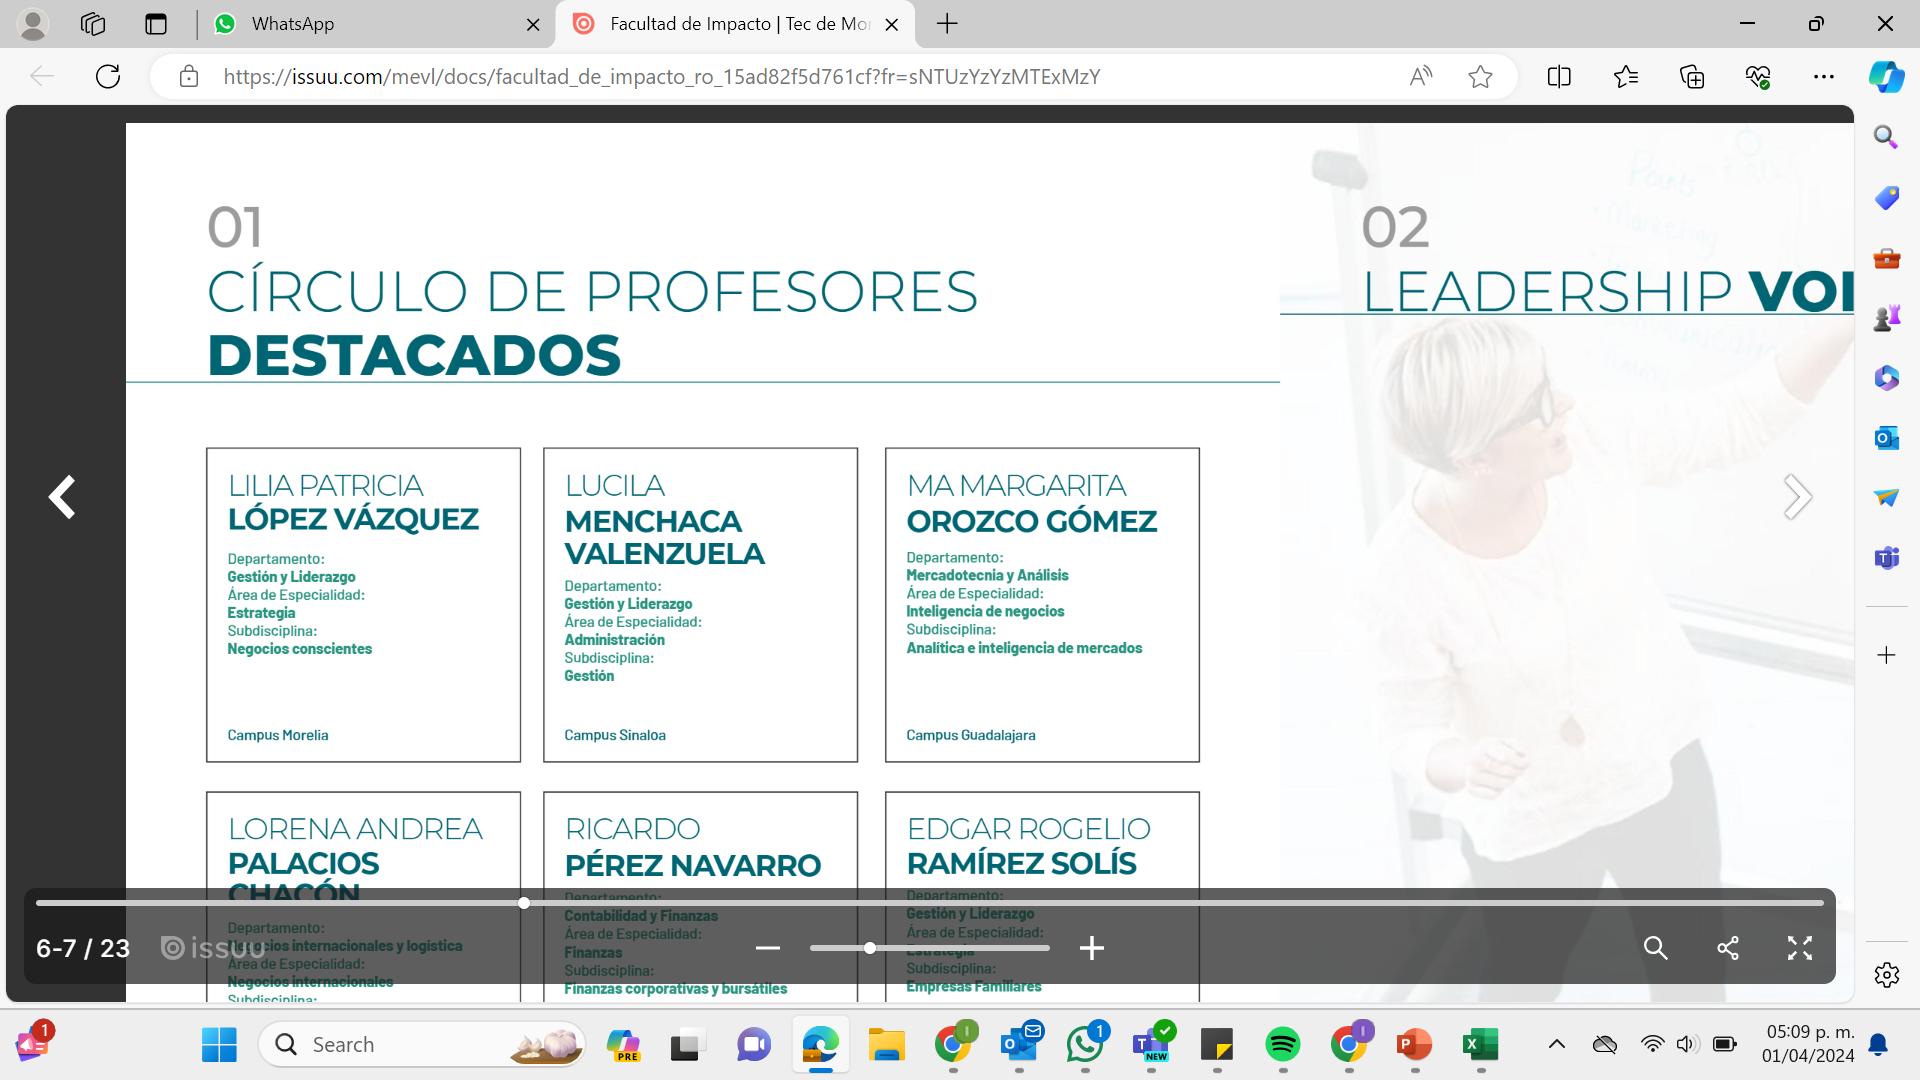This screenshot has width=1920, height=1080.
Task: Zoom out with the minus button
Action: tap(767, 948)
